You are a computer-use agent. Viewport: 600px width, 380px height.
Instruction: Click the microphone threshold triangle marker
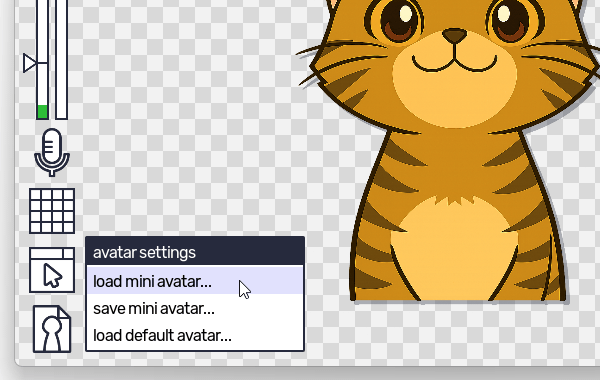tap(30, 63)
